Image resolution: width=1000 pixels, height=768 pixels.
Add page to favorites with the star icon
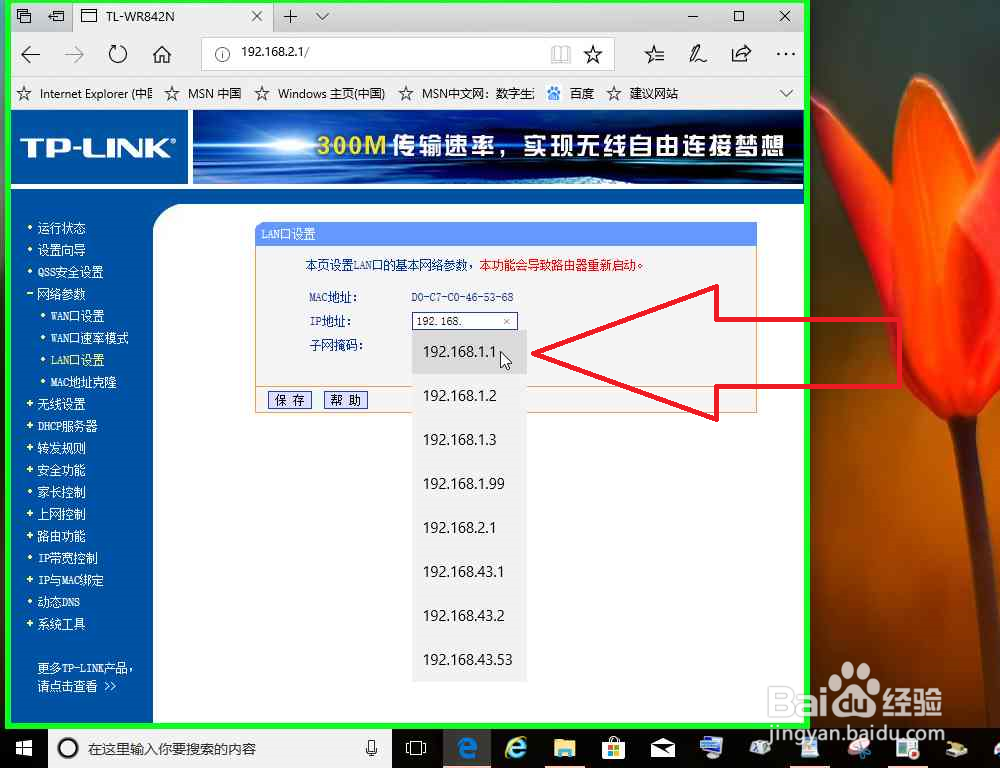click(593, 55)
